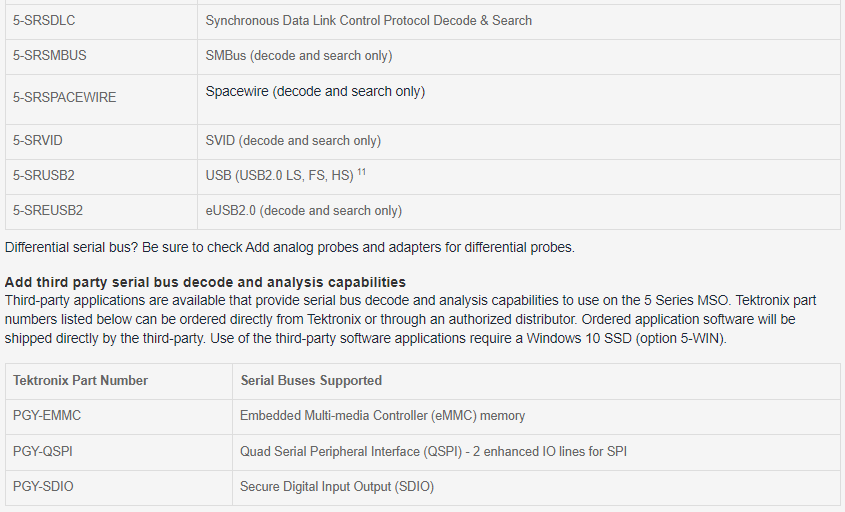Open the Add analog probes and adapters reference

[x=333, y=247]
